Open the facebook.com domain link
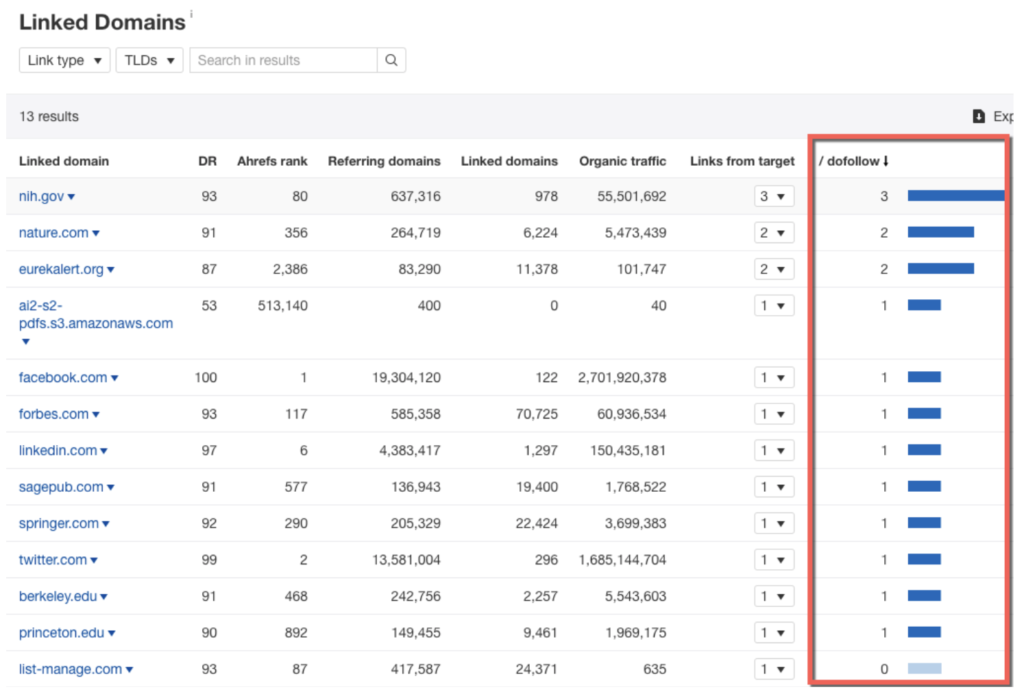The width and height of the screenshot is (1024, 700). (63, 378)
